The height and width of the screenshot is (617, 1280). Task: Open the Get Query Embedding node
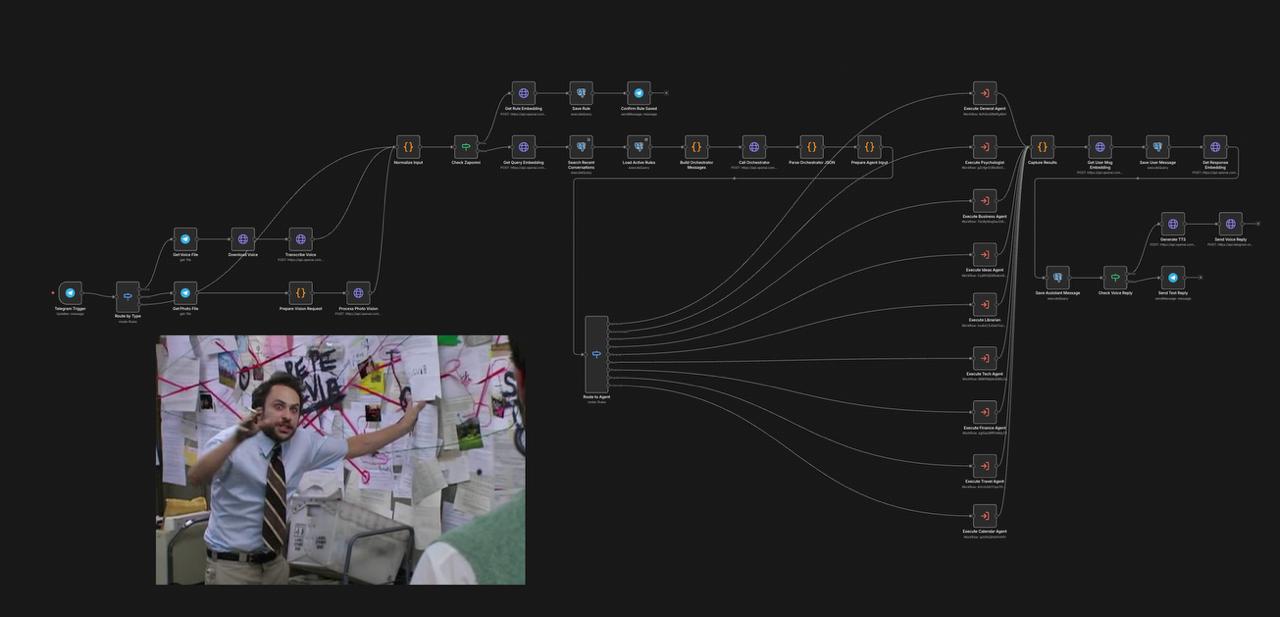pyautogui.click(x=523, y=147)
